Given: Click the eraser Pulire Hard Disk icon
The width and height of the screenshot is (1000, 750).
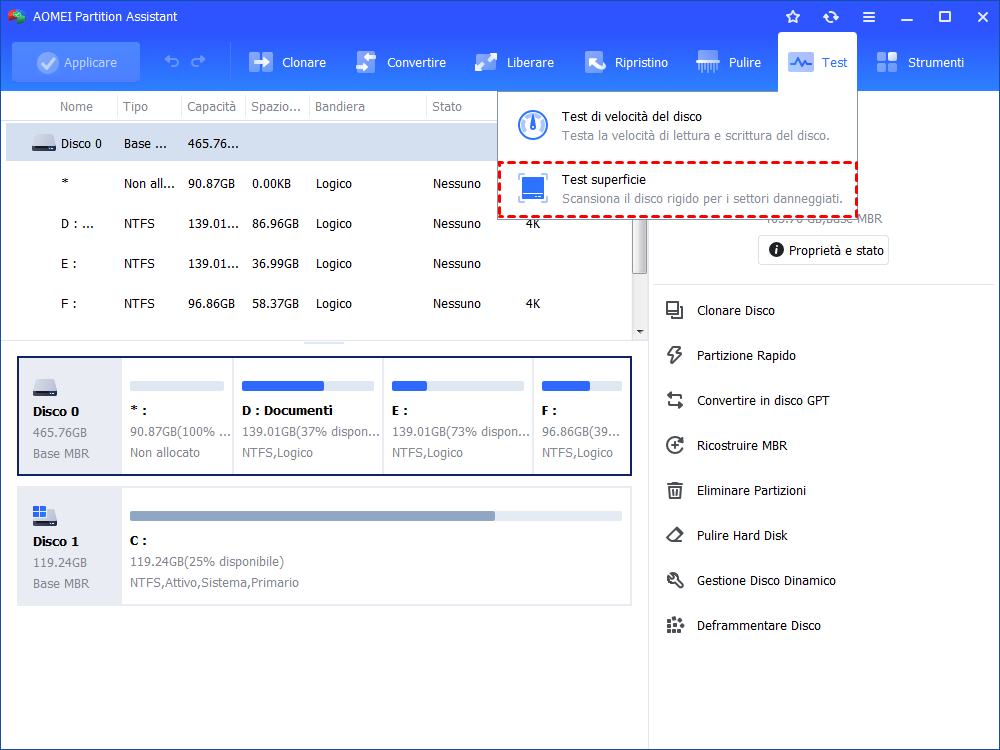Looking at the screenshot, I should click(x=674, y=534).
